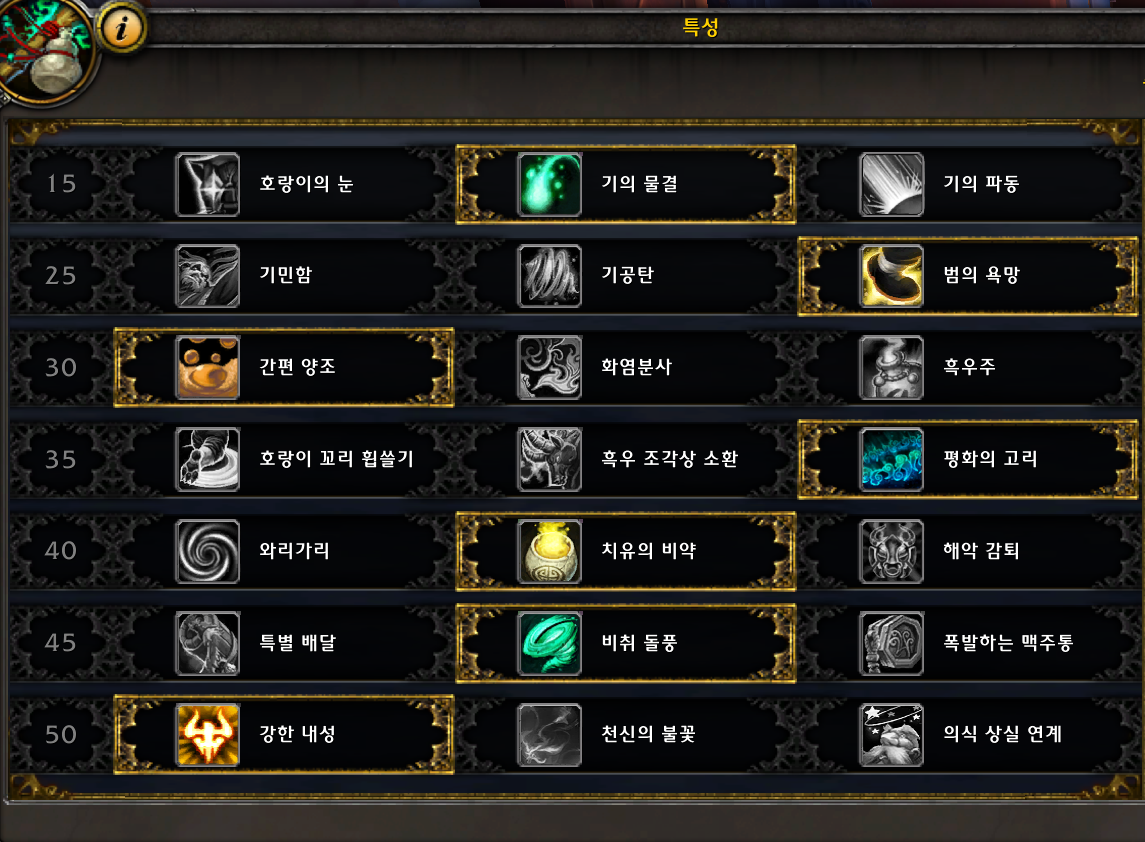Toggle the selected 기의 물결 talent
The image size is (1145, 842).
626,184
